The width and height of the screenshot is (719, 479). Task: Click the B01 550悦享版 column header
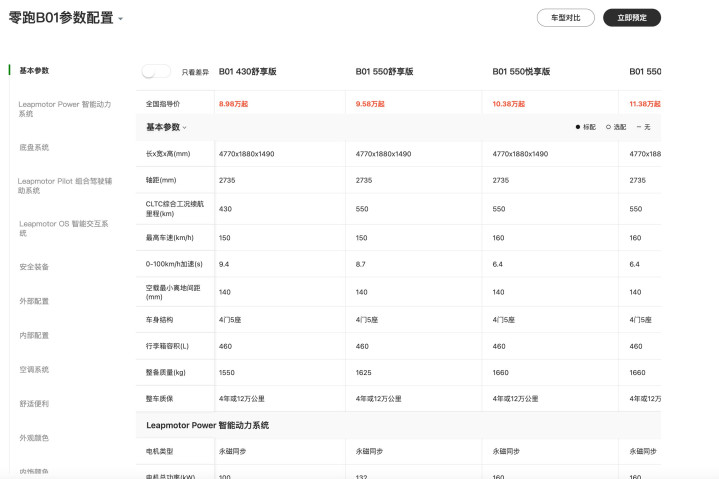(x=521, y=72)
